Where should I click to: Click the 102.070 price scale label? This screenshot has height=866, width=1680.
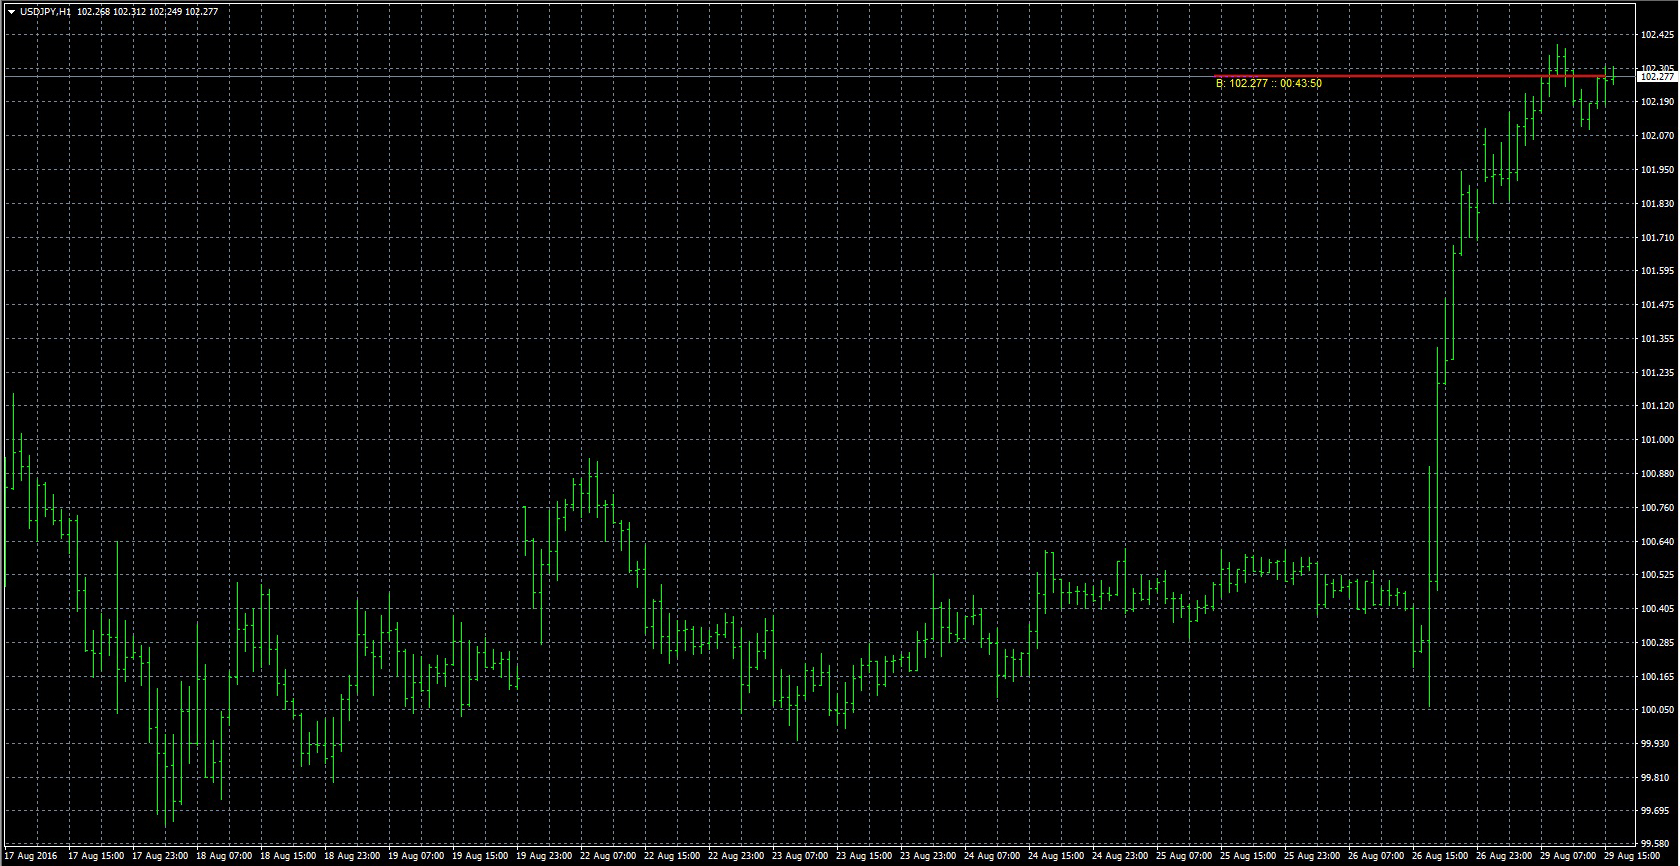point(1657,136)
